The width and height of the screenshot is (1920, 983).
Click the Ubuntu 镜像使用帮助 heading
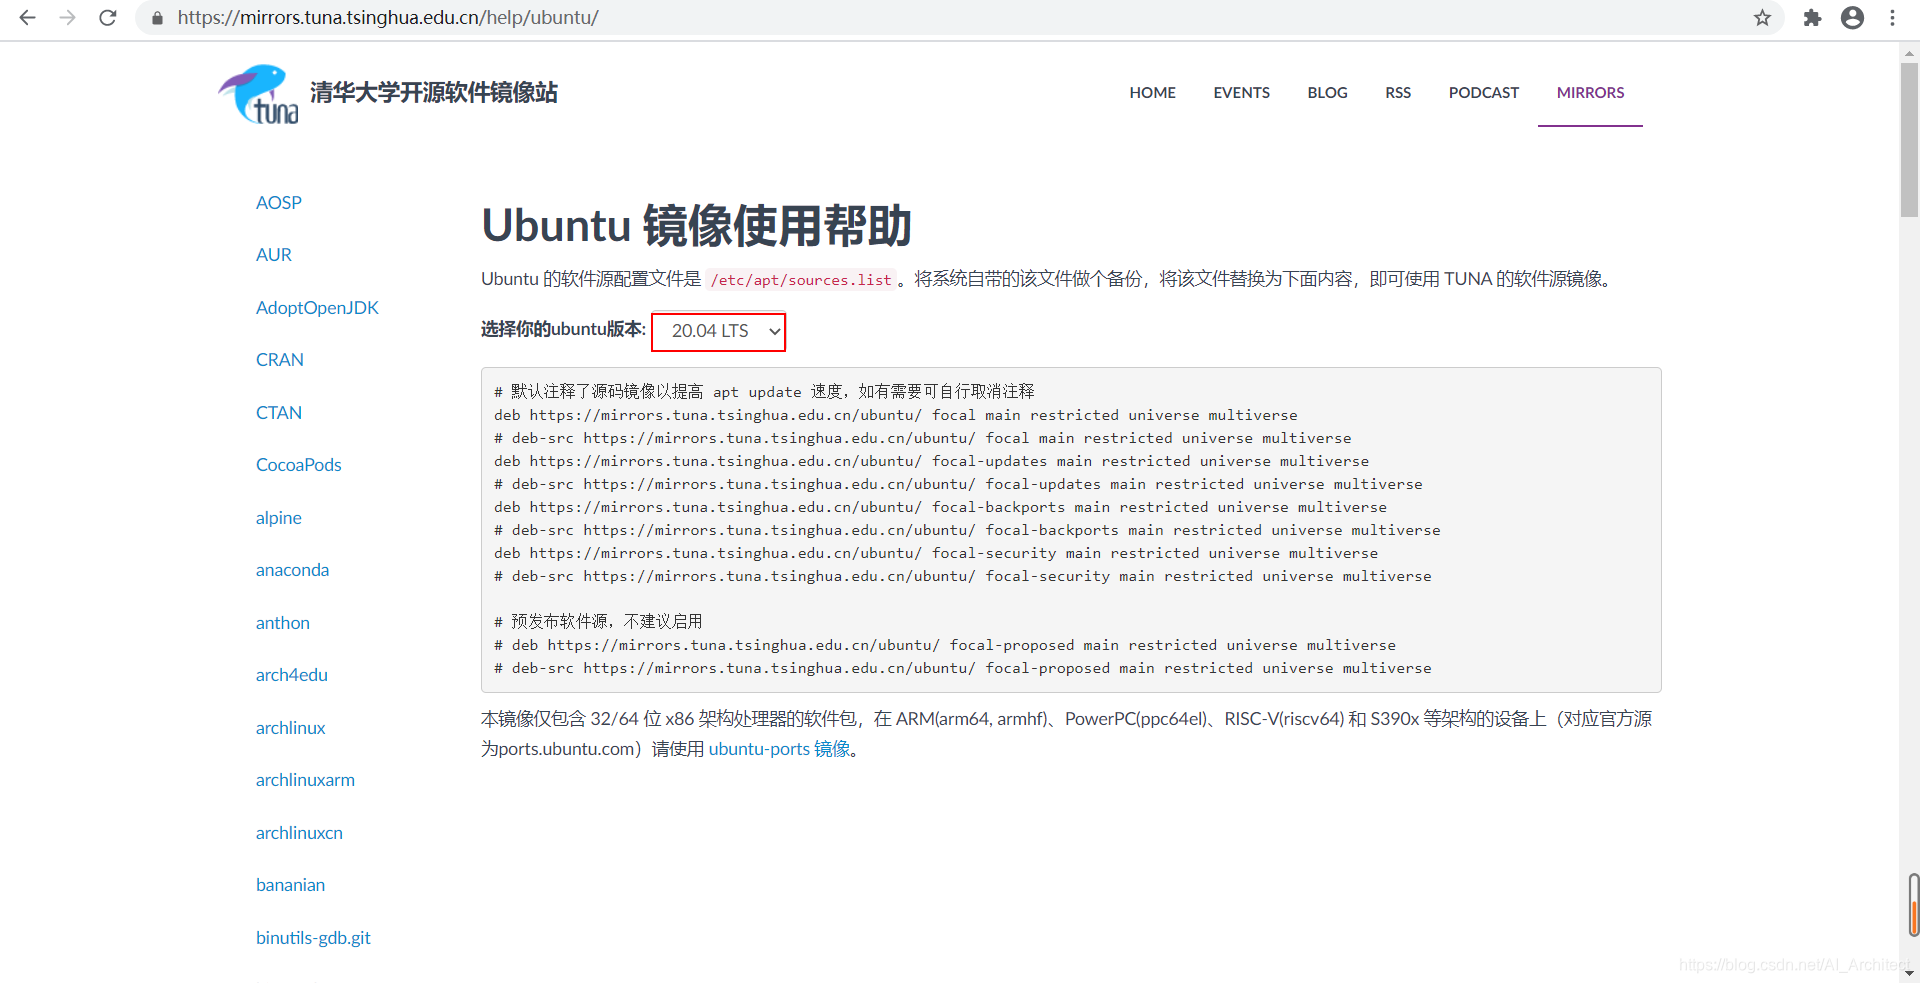tap(697, 225)
